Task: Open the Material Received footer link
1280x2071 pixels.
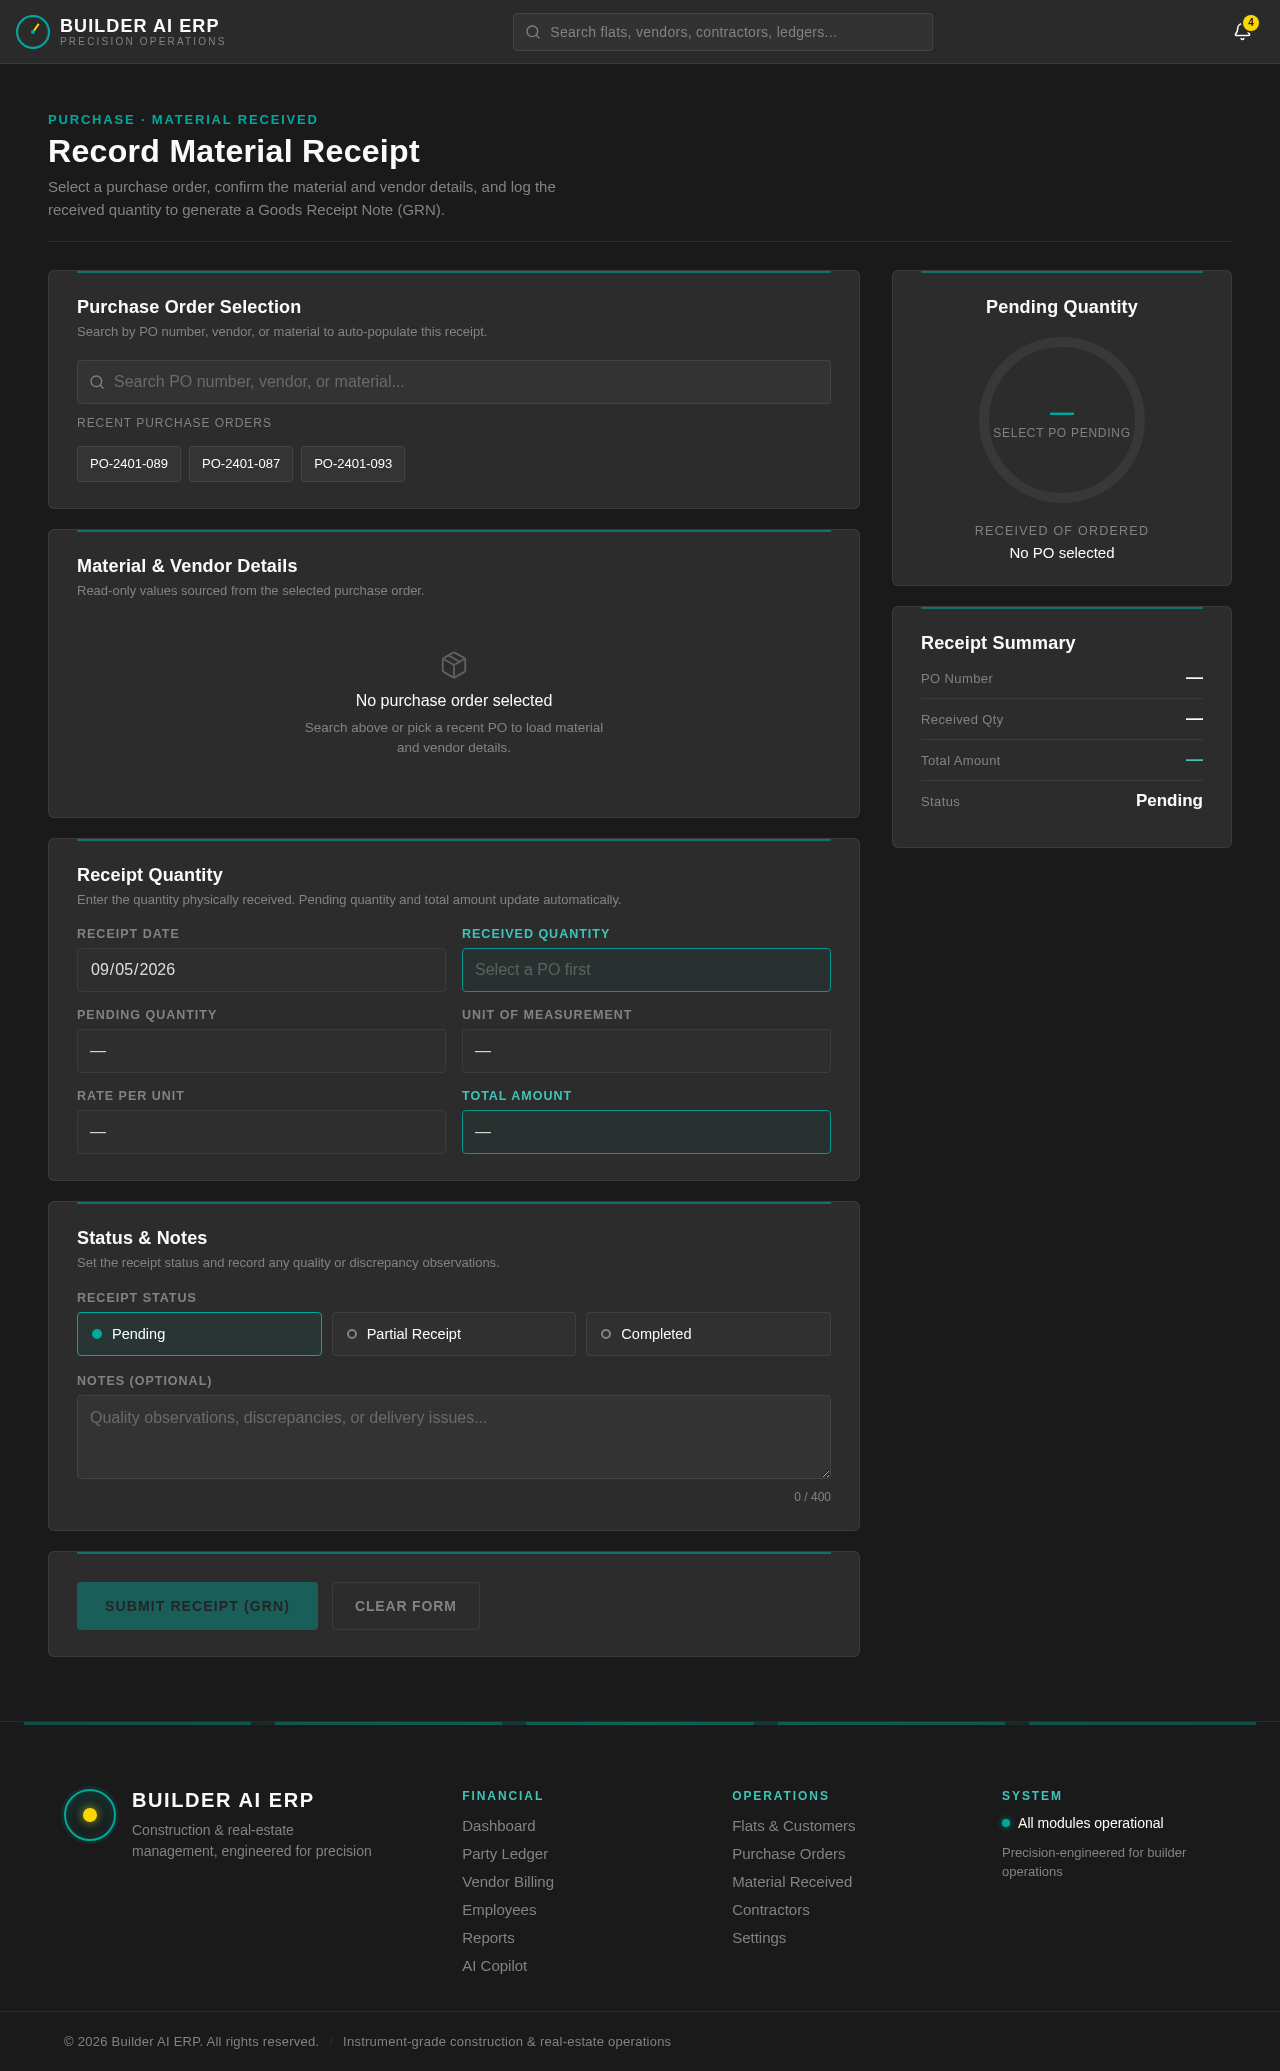Action: point(792,1882)
